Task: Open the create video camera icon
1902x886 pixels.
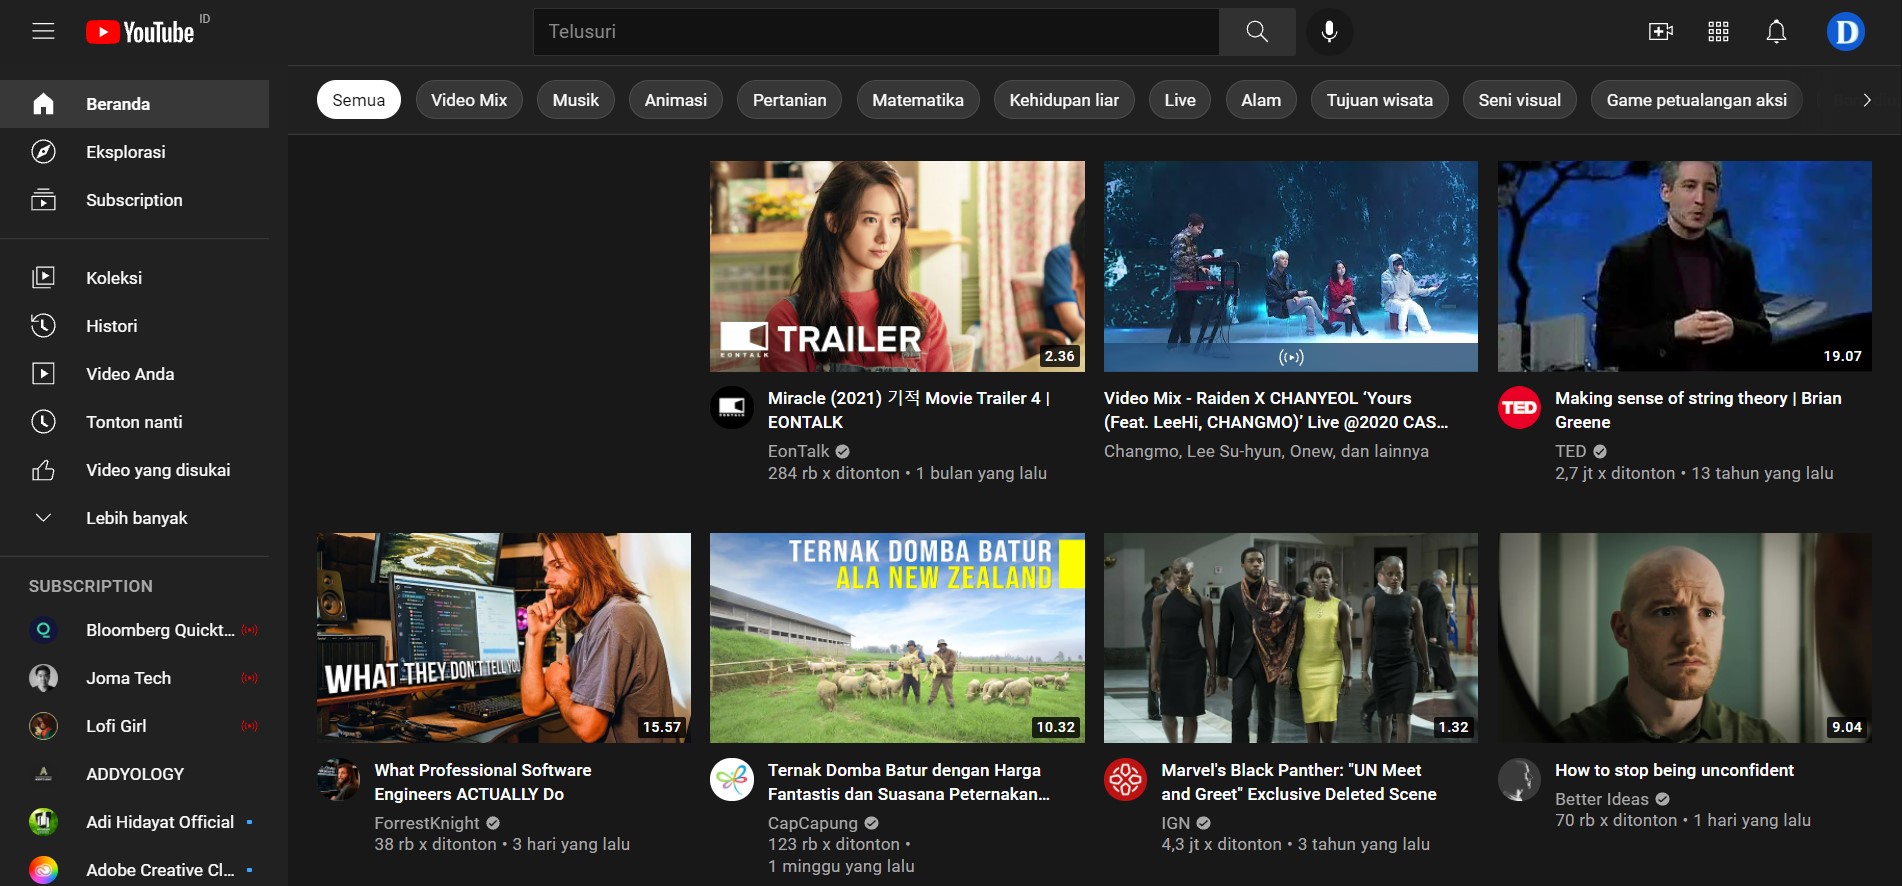Action: pos(1661,32)
